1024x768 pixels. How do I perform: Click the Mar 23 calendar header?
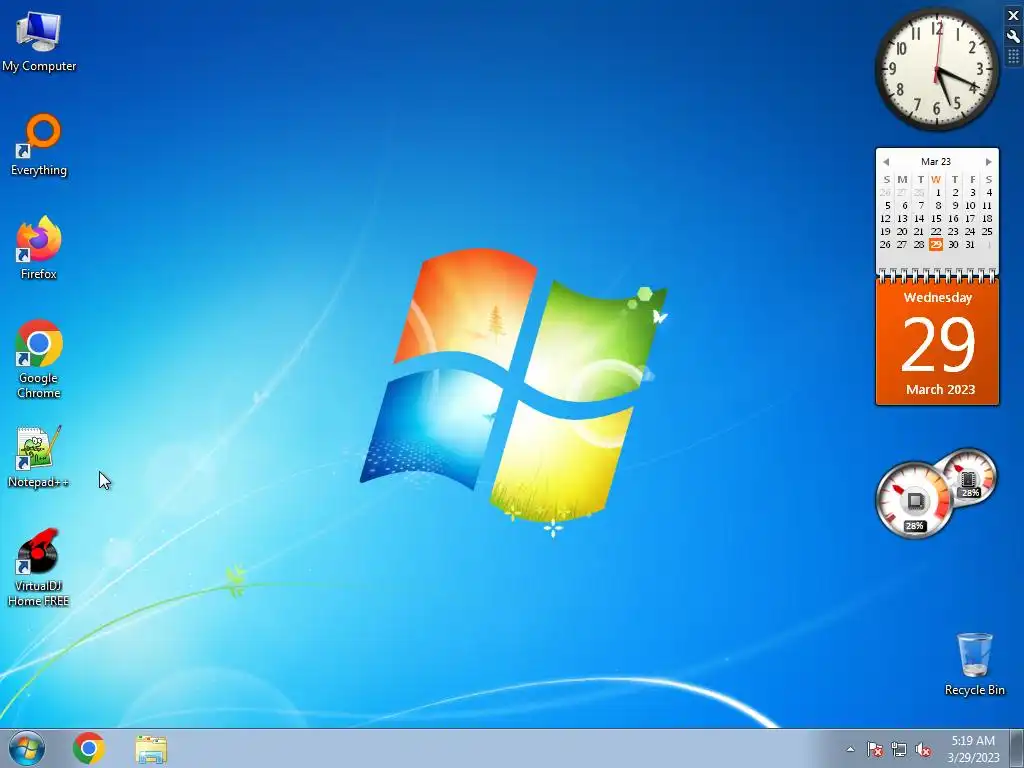coord(936,161)
